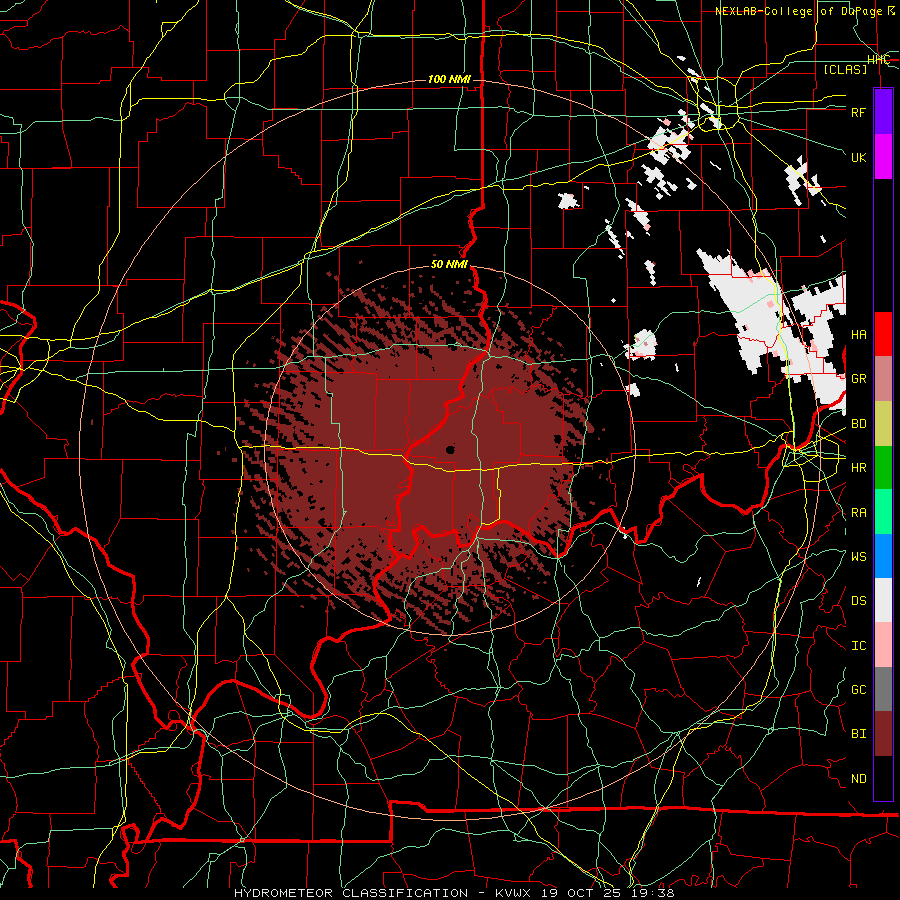
Task: Click the 50 NMI range ring label
Action: coord(449,265)
